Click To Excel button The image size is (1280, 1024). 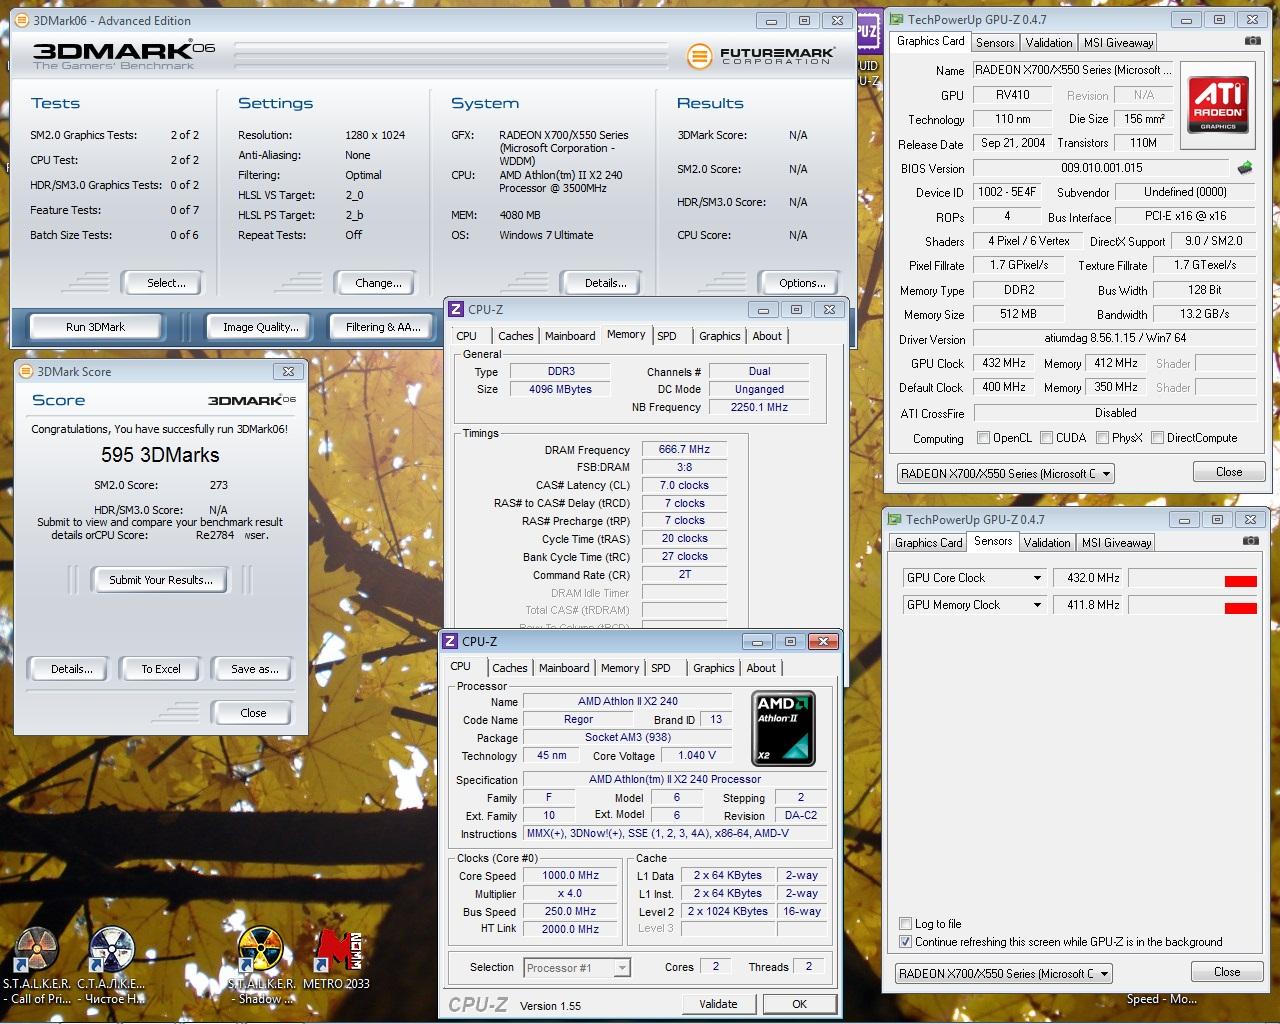160,669
